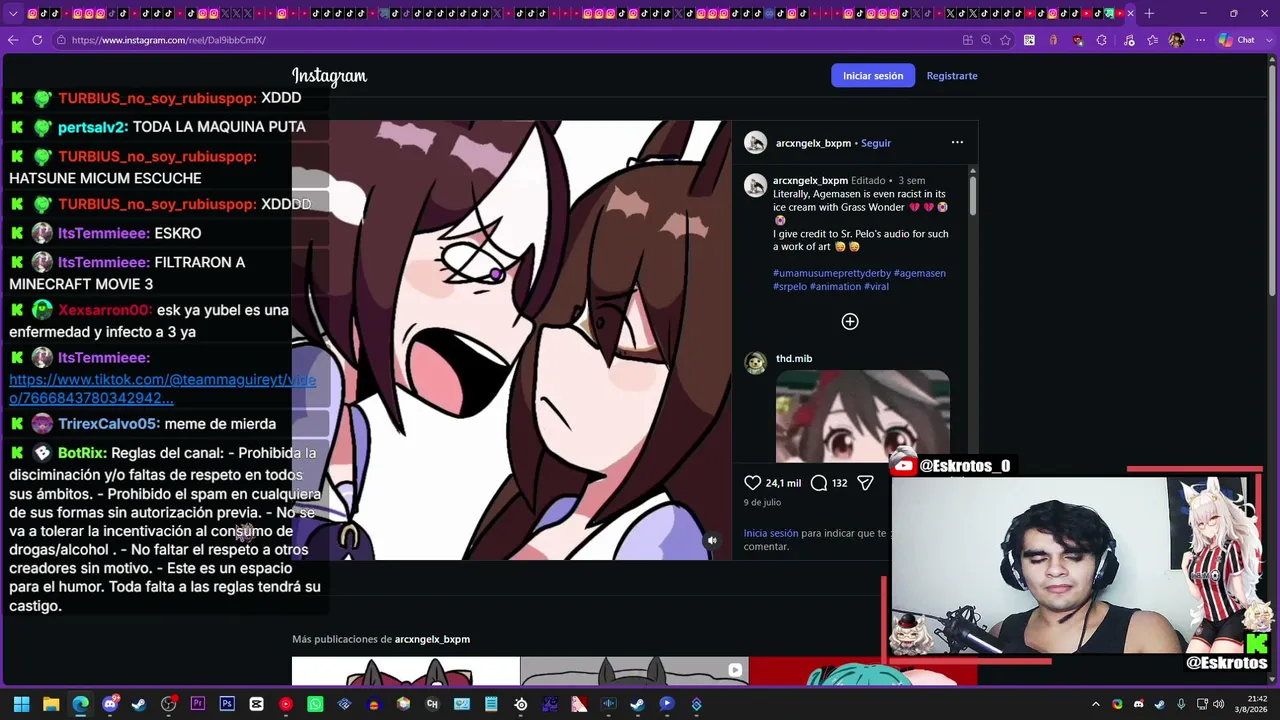
Task: Open the three-dot post options menu
Action: tap(957, 142)
